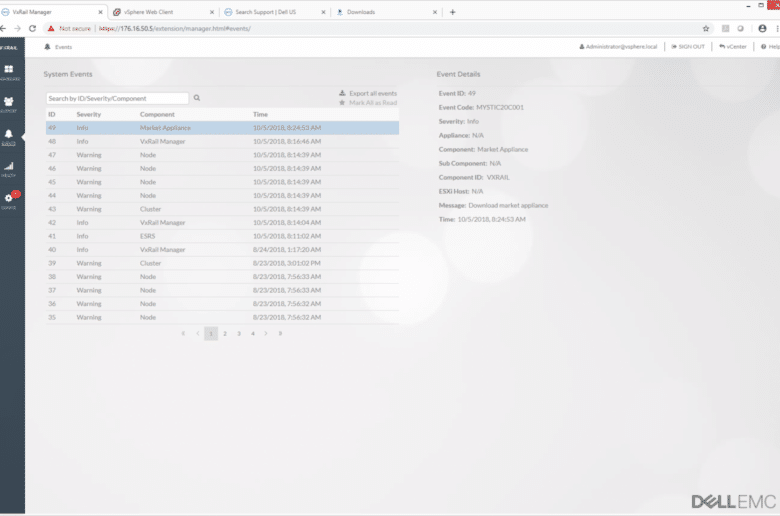This screenshot has height=516, width=780.
Task: Close the vSphere Web Client tab
Action: pos(212,12)
